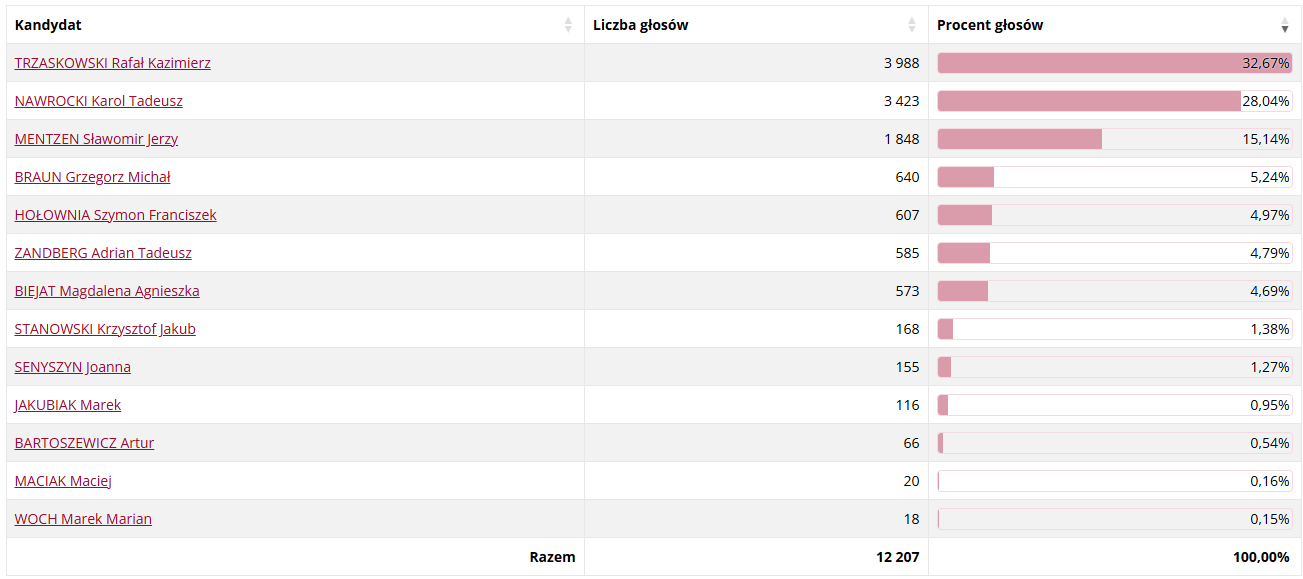Open TRZASKOWSKI Rafał Kazimierz candidate link
The image size is (1303, 579).
coord(112,63)
